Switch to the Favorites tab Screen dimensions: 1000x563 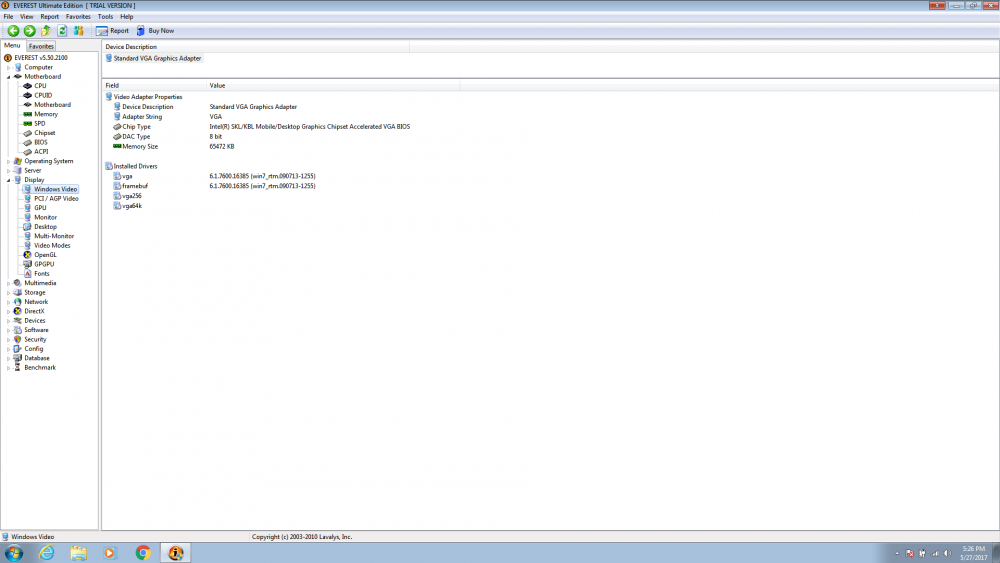[x=41, y=46]
